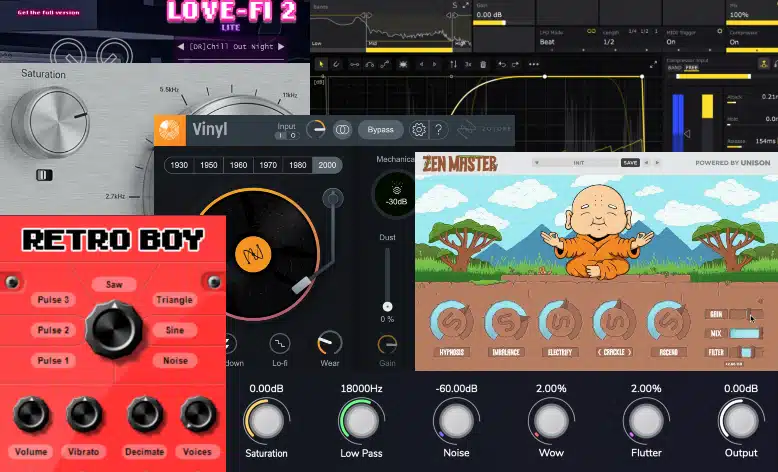Click the HYPNOSIS label button in Zen Master

coord(452,352)
